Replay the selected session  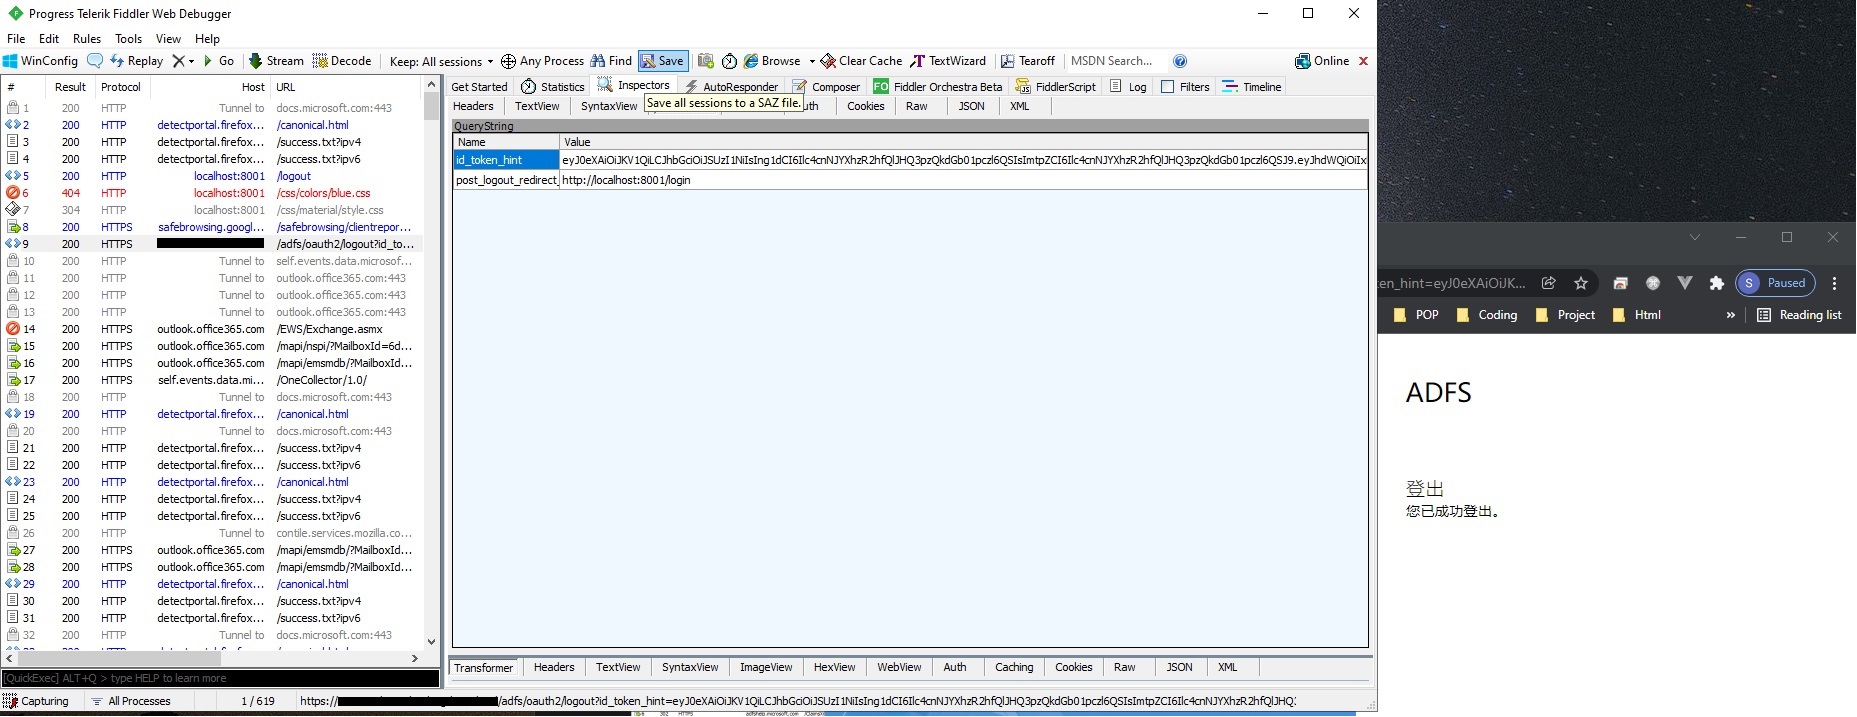click(136, 61)
